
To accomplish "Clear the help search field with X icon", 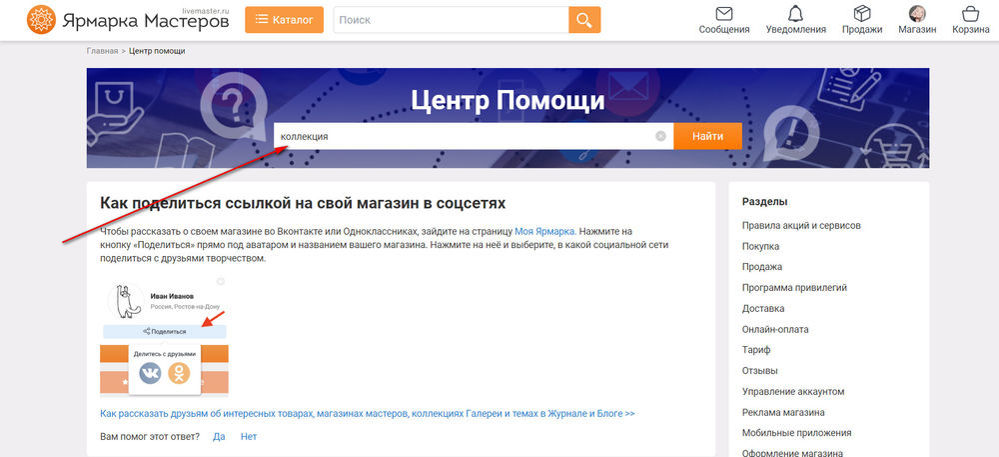I will point(660,136).
